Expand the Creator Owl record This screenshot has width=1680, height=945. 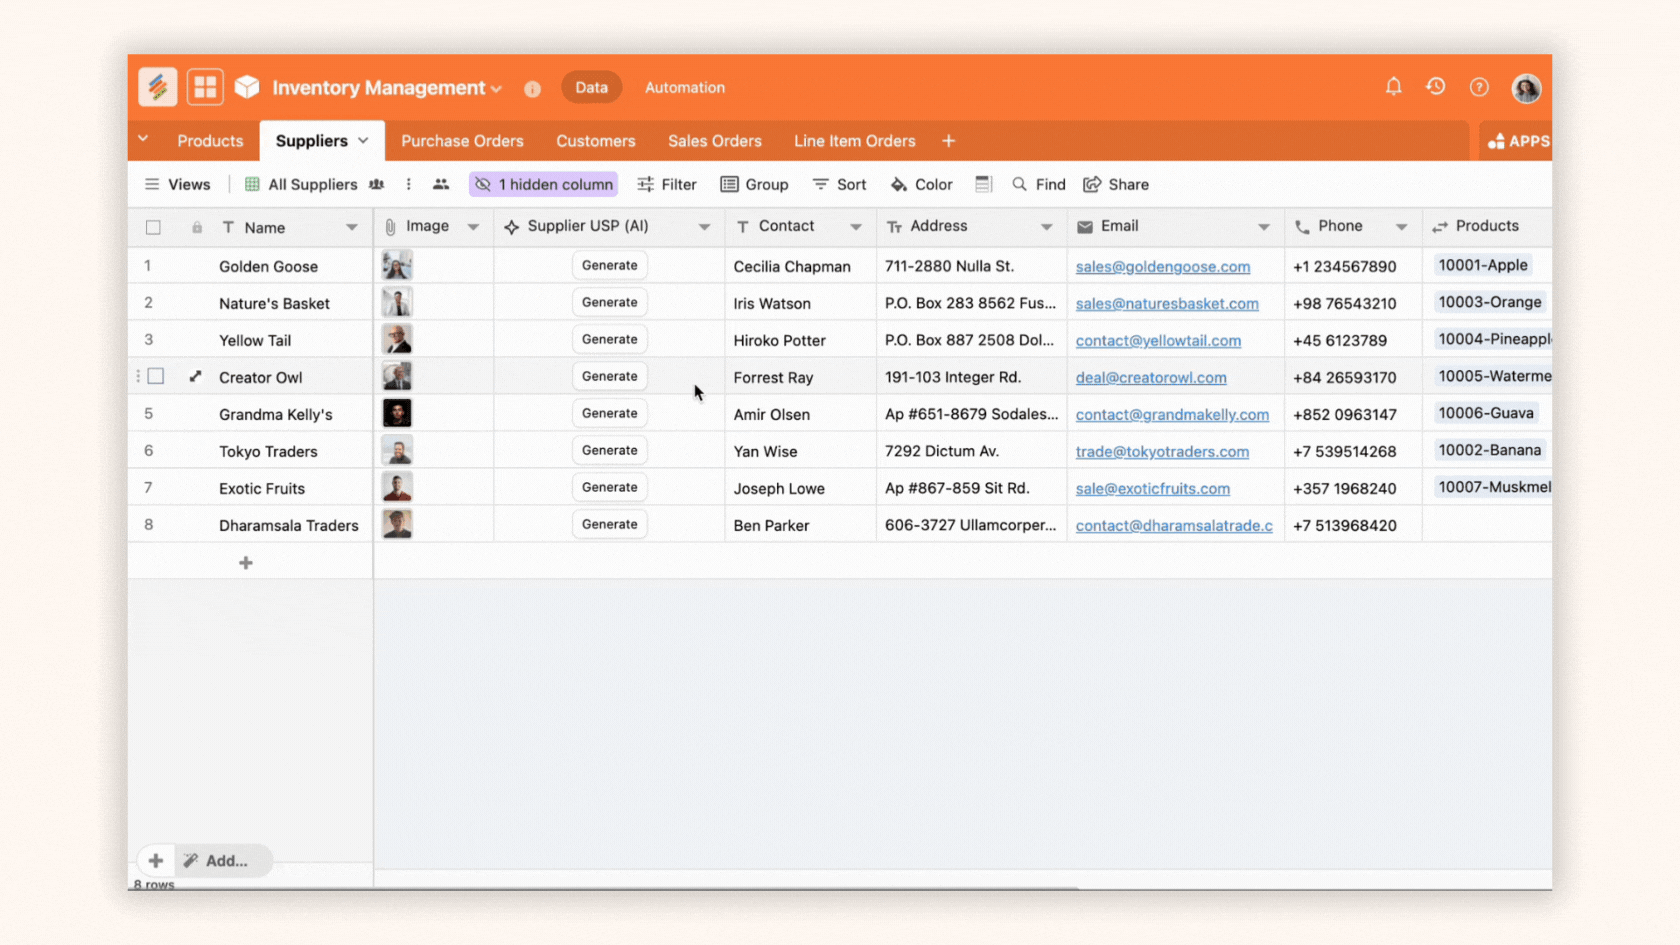pyautogui.click(x=195, y=377)
